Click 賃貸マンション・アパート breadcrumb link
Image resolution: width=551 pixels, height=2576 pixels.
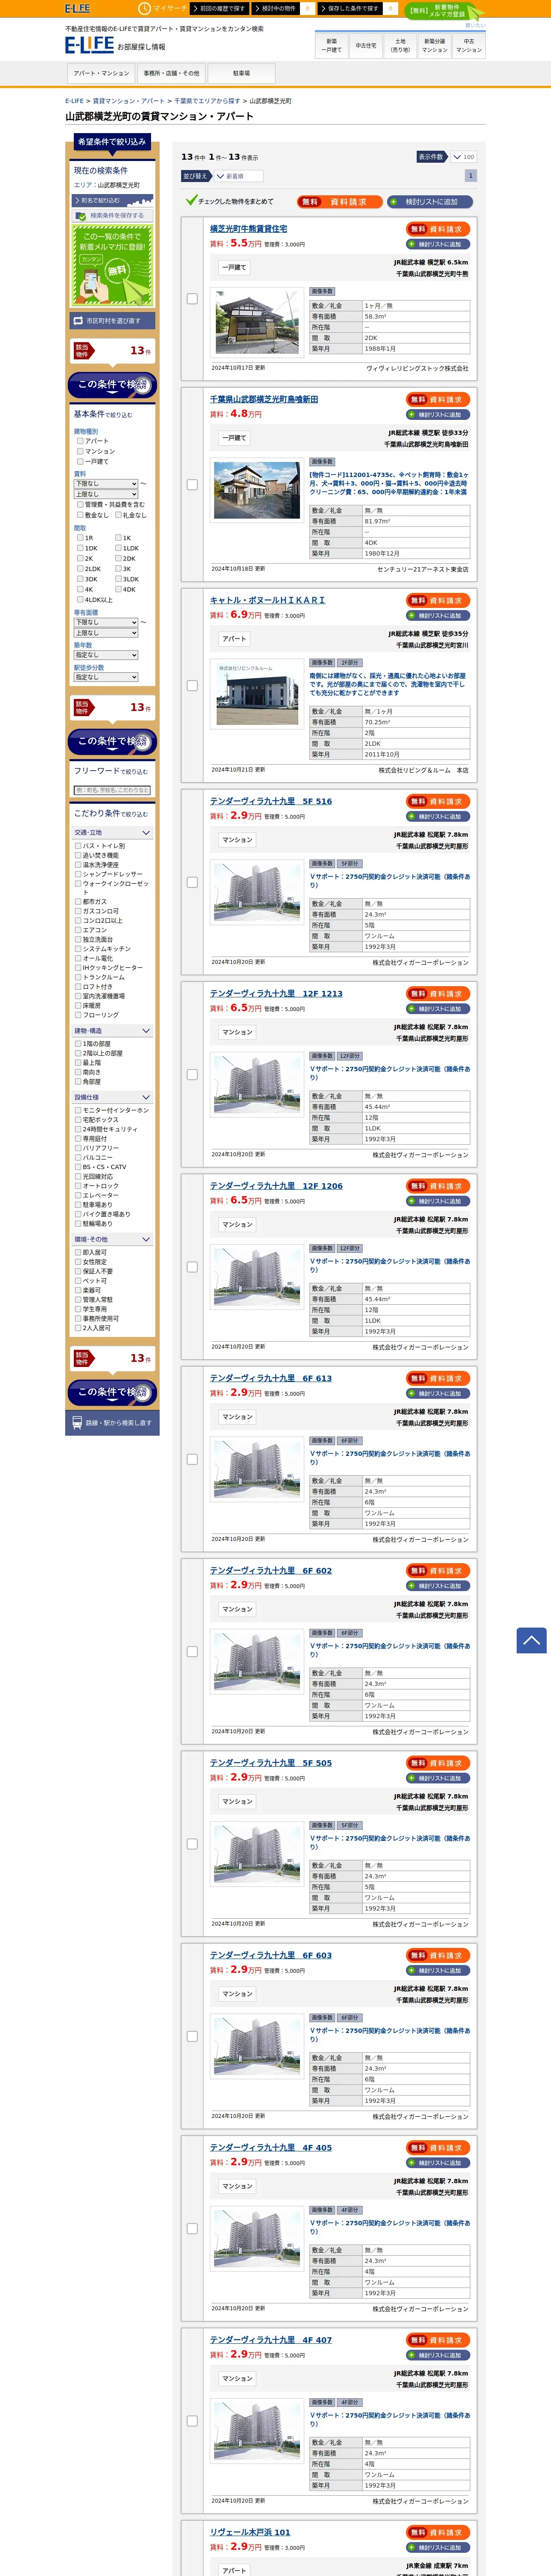pos(129,101)
